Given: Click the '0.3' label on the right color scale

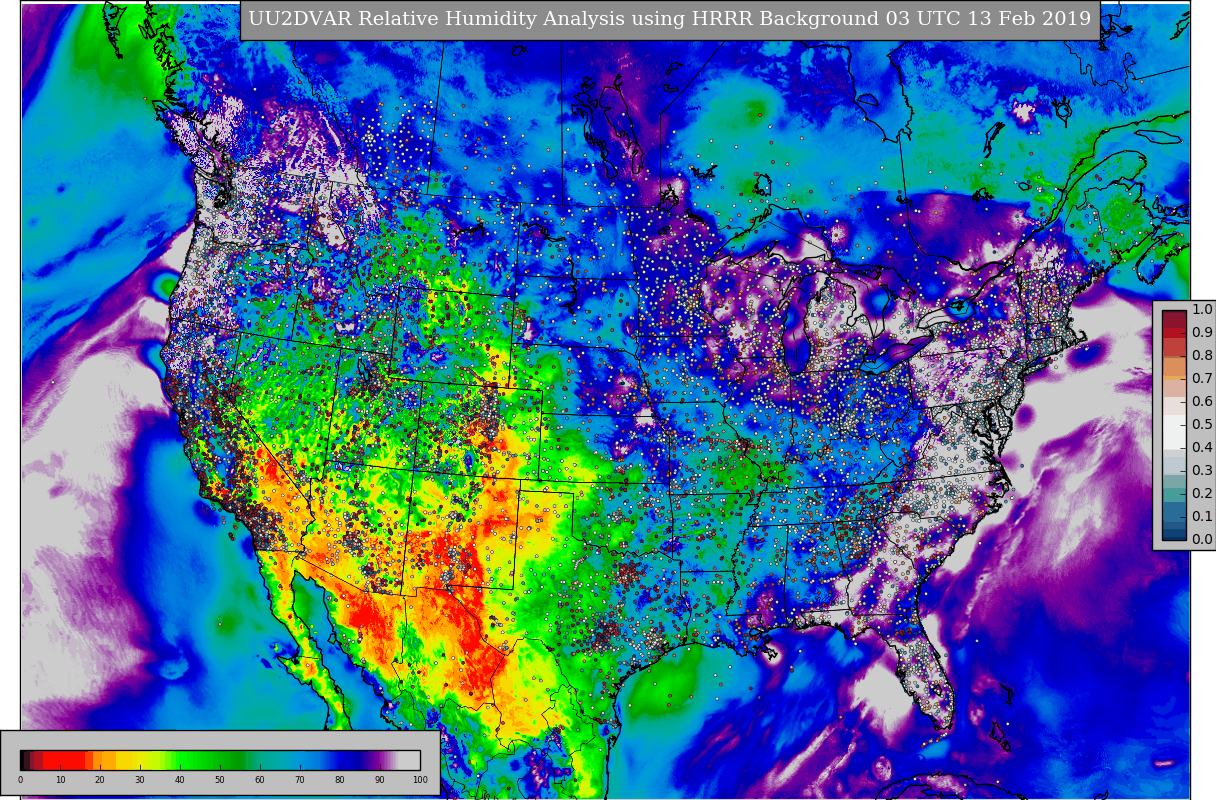Looking at the screenshot, I should pos(1202,471).
